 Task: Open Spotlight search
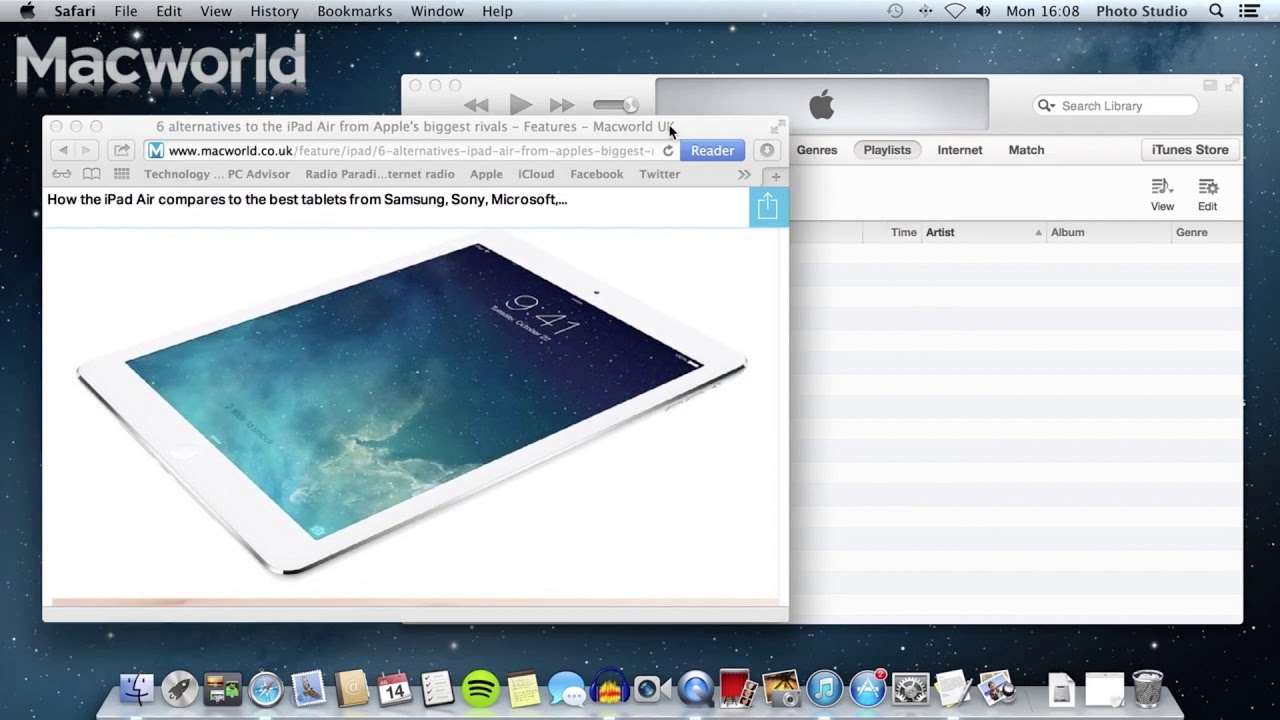pyautogui.click(x=1216, y=11)
